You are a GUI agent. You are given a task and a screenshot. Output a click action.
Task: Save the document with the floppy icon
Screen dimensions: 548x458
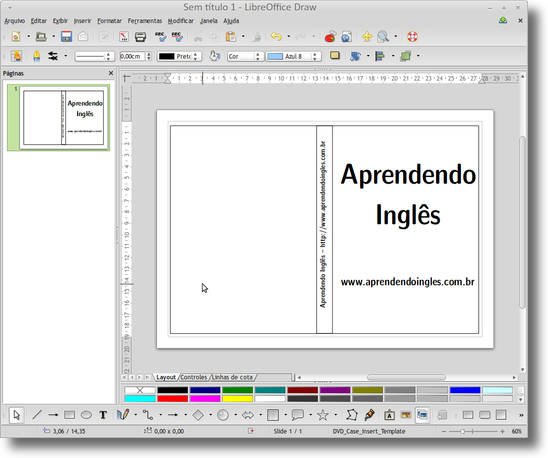(x=66, y=36)
